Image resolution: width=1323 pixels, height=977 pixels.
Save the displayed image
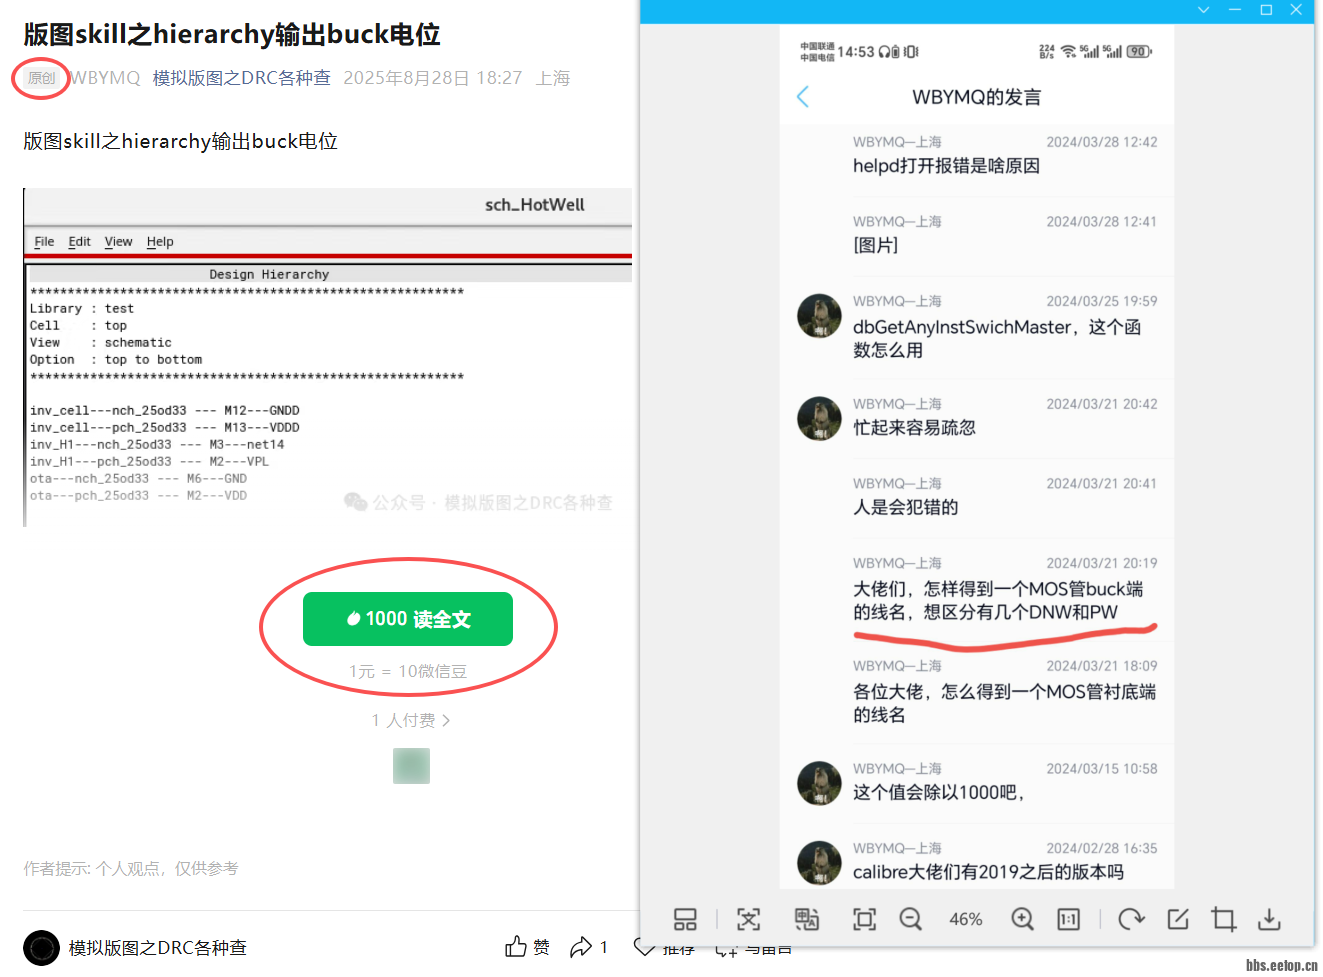coord(1268,919)
